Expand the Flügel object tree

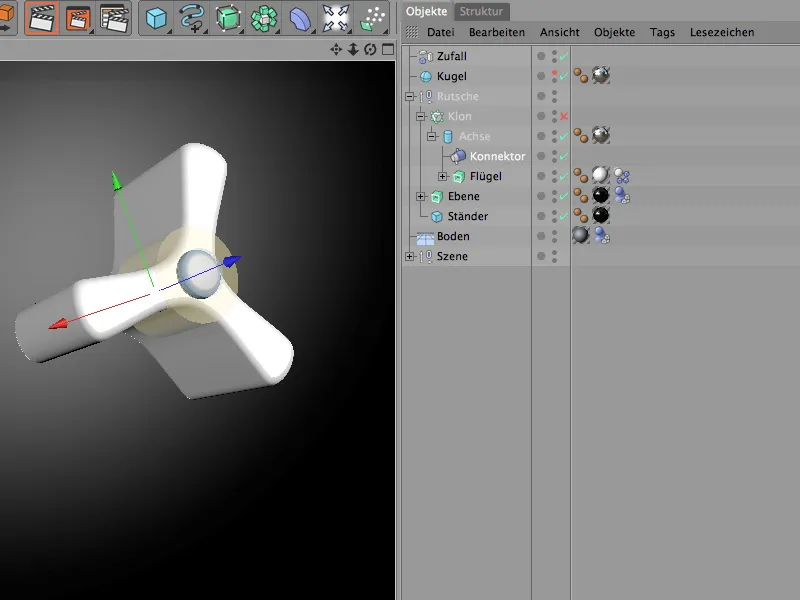[442, 176]
